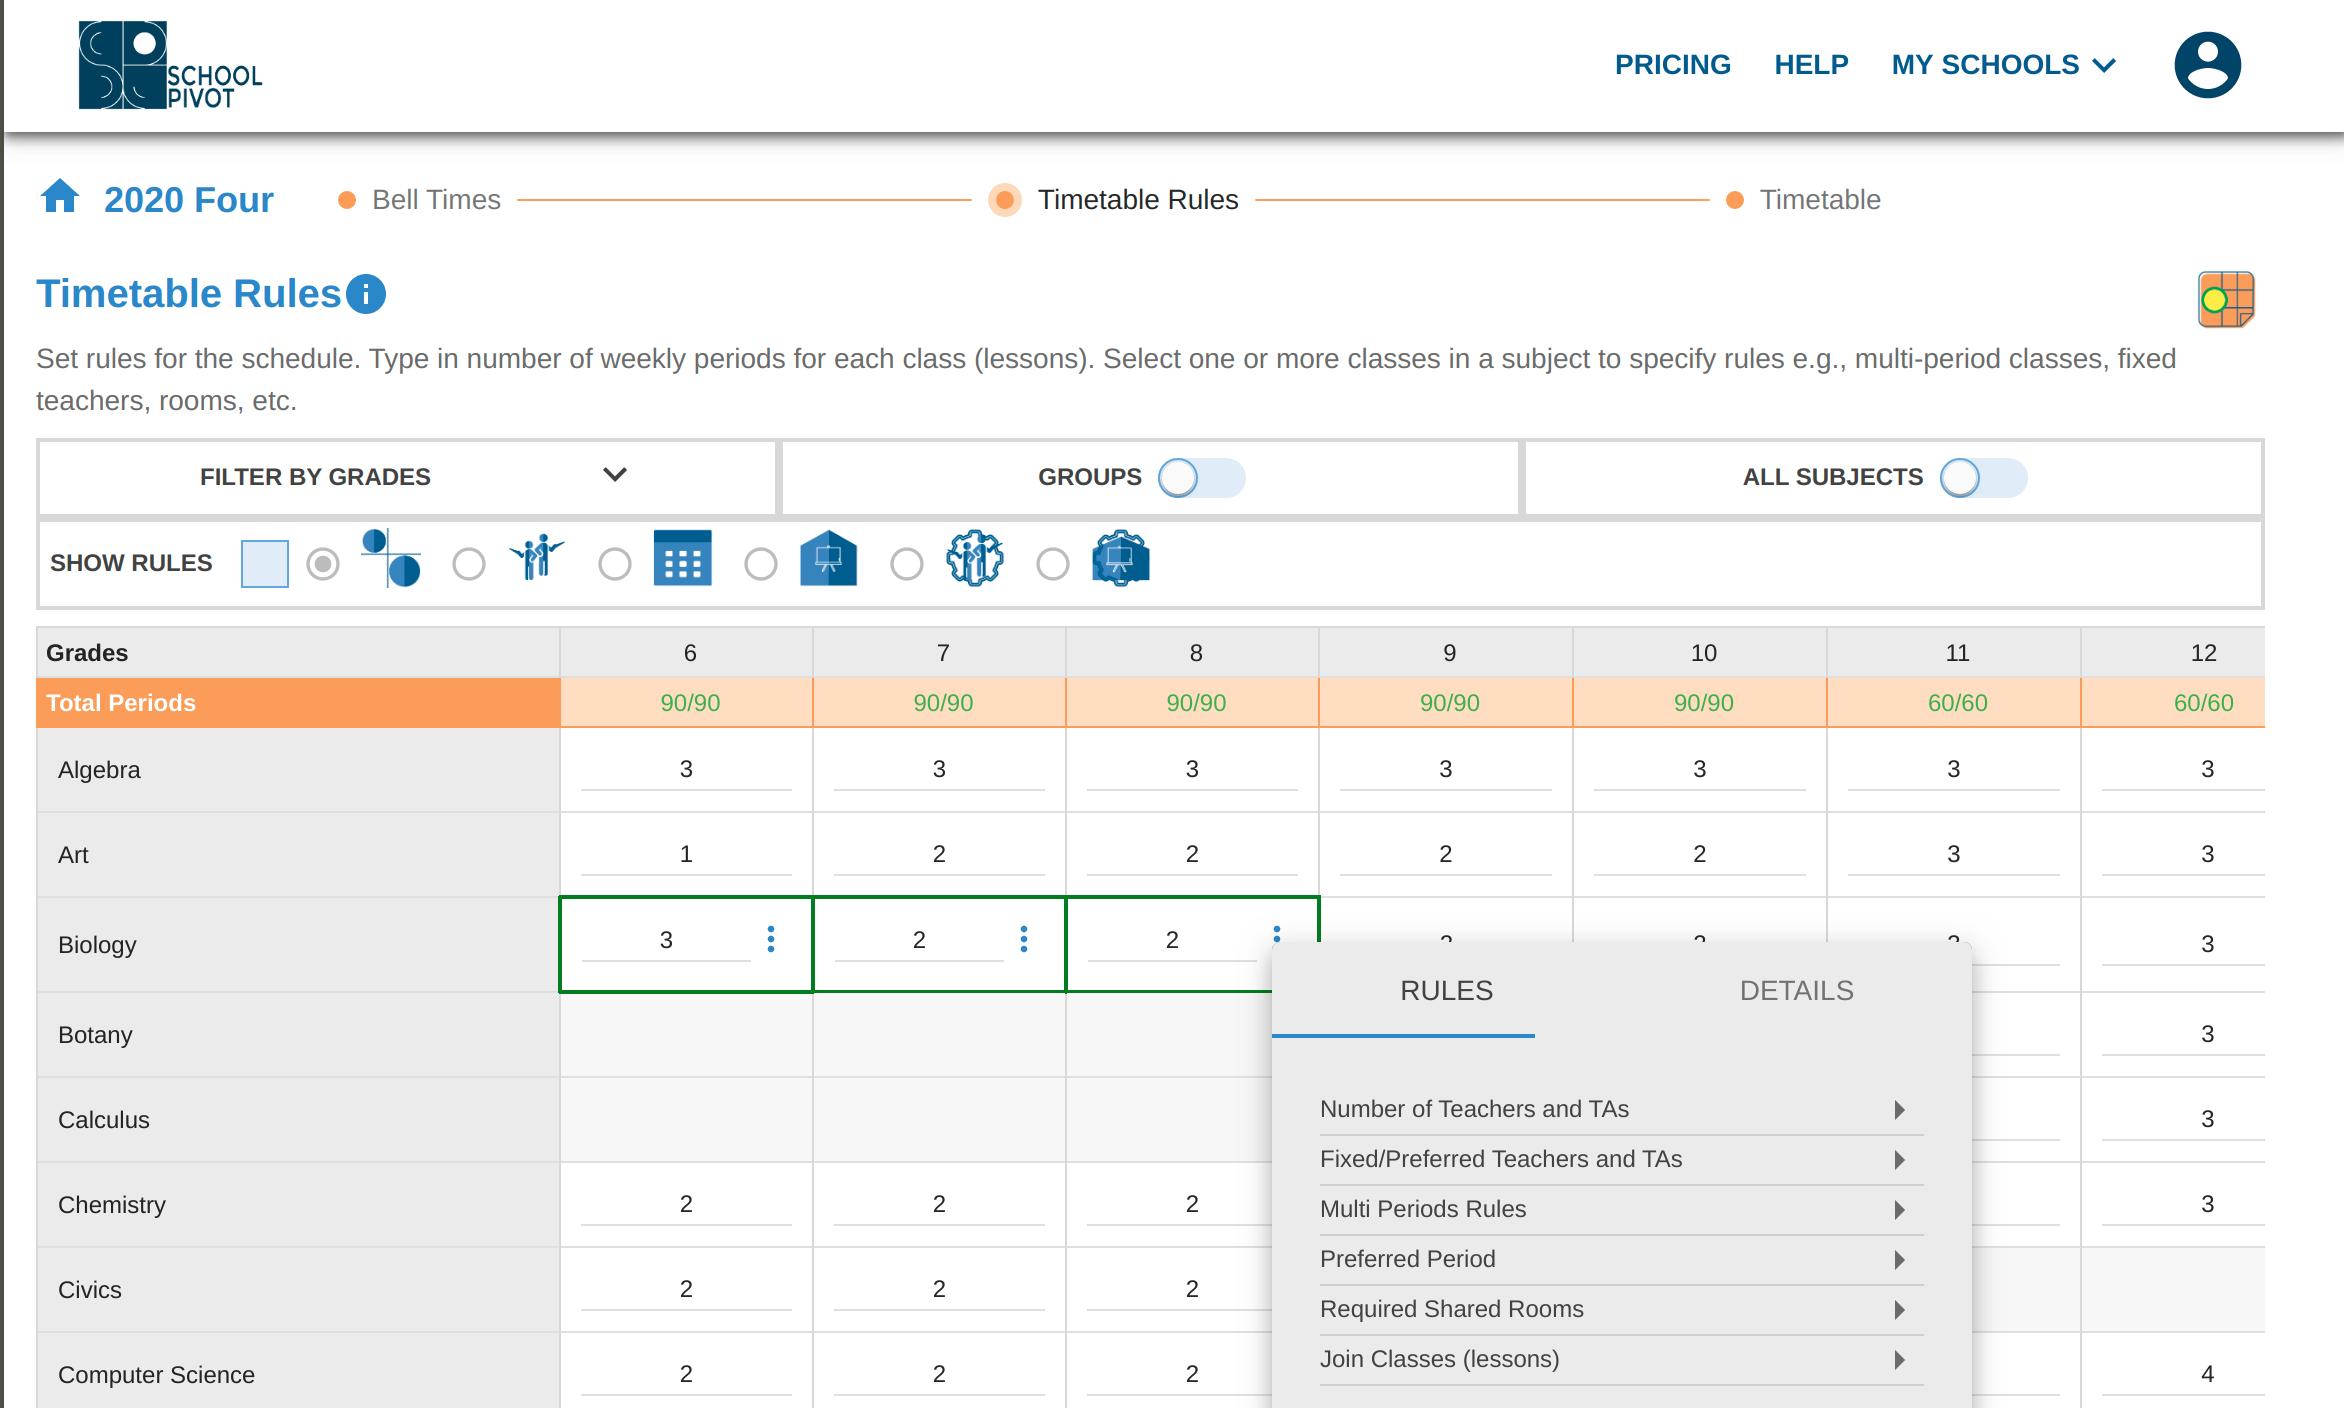Click the Timetable Rules info icon
Viewport: 2344px width, 1408px height.
[x=366, y=294]
